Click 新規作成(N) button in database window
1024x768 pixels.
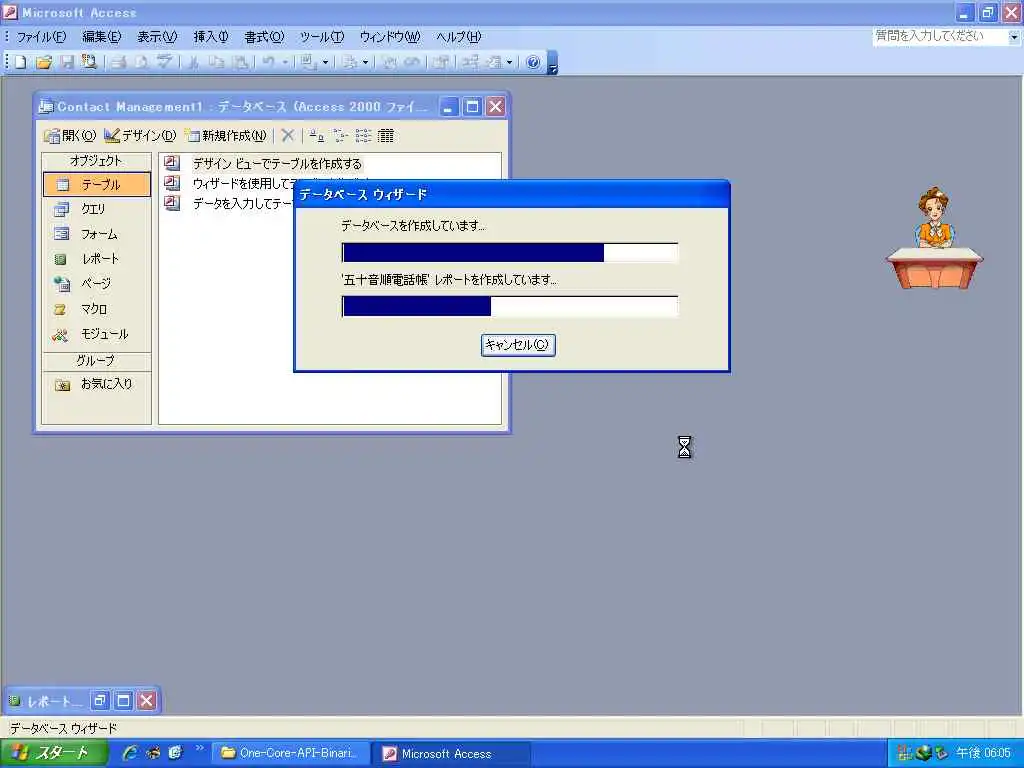[226, 135]
